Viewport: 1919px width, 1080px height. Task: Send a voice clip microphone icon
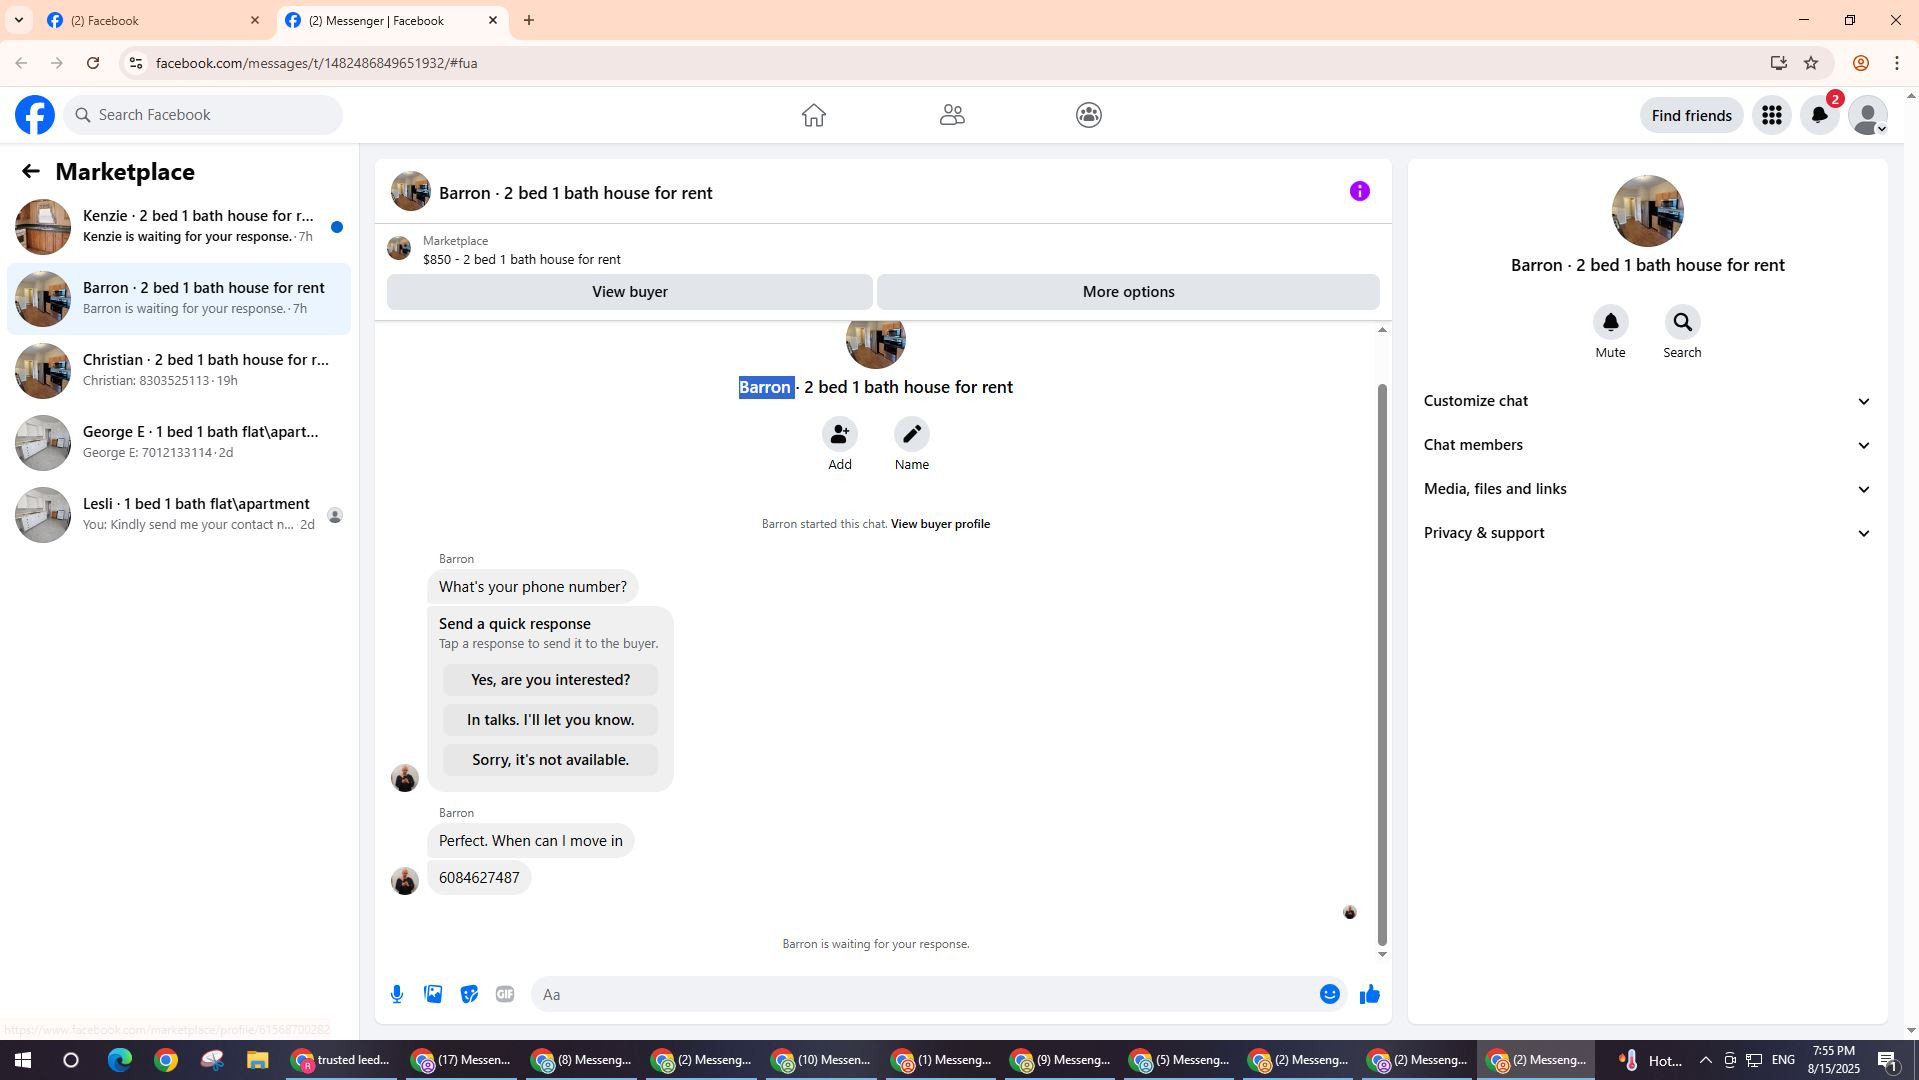point(397,994)
